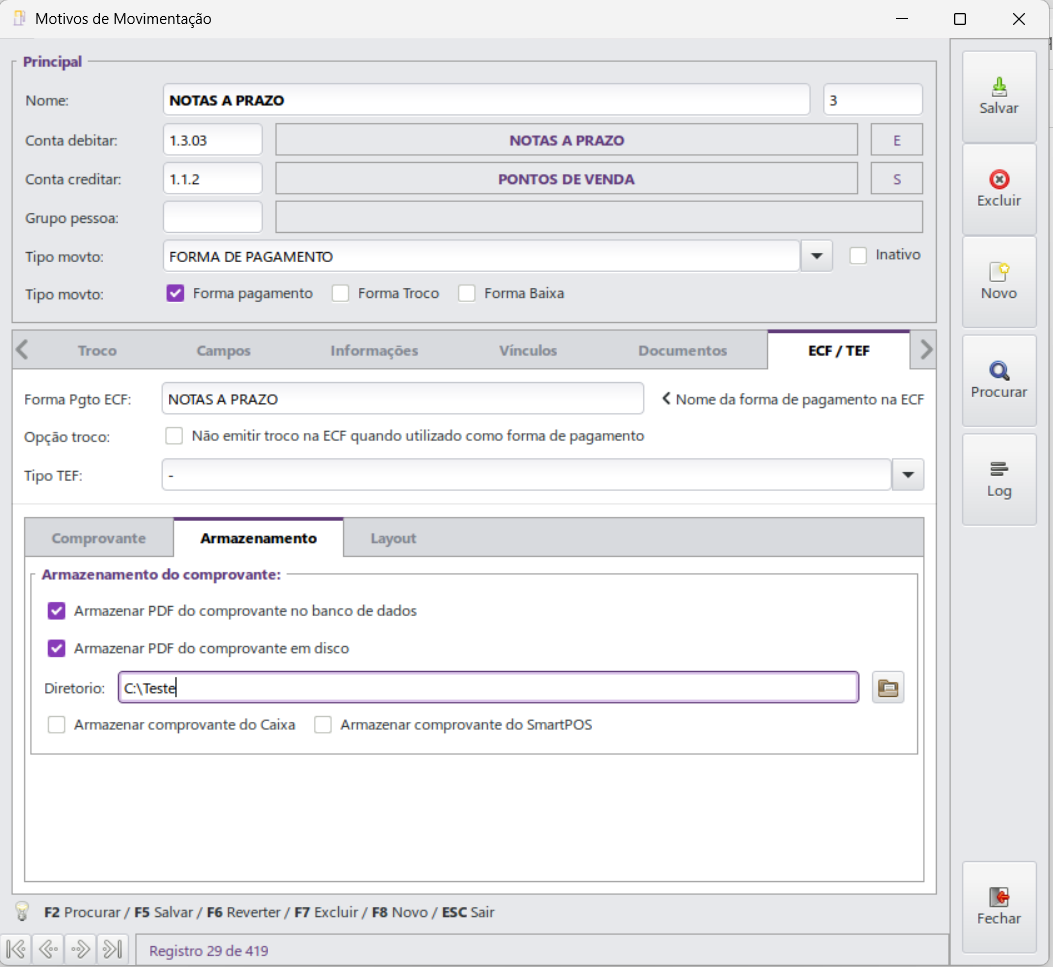Click the F2 Procurar shortcut text

[x=82, y=912]
